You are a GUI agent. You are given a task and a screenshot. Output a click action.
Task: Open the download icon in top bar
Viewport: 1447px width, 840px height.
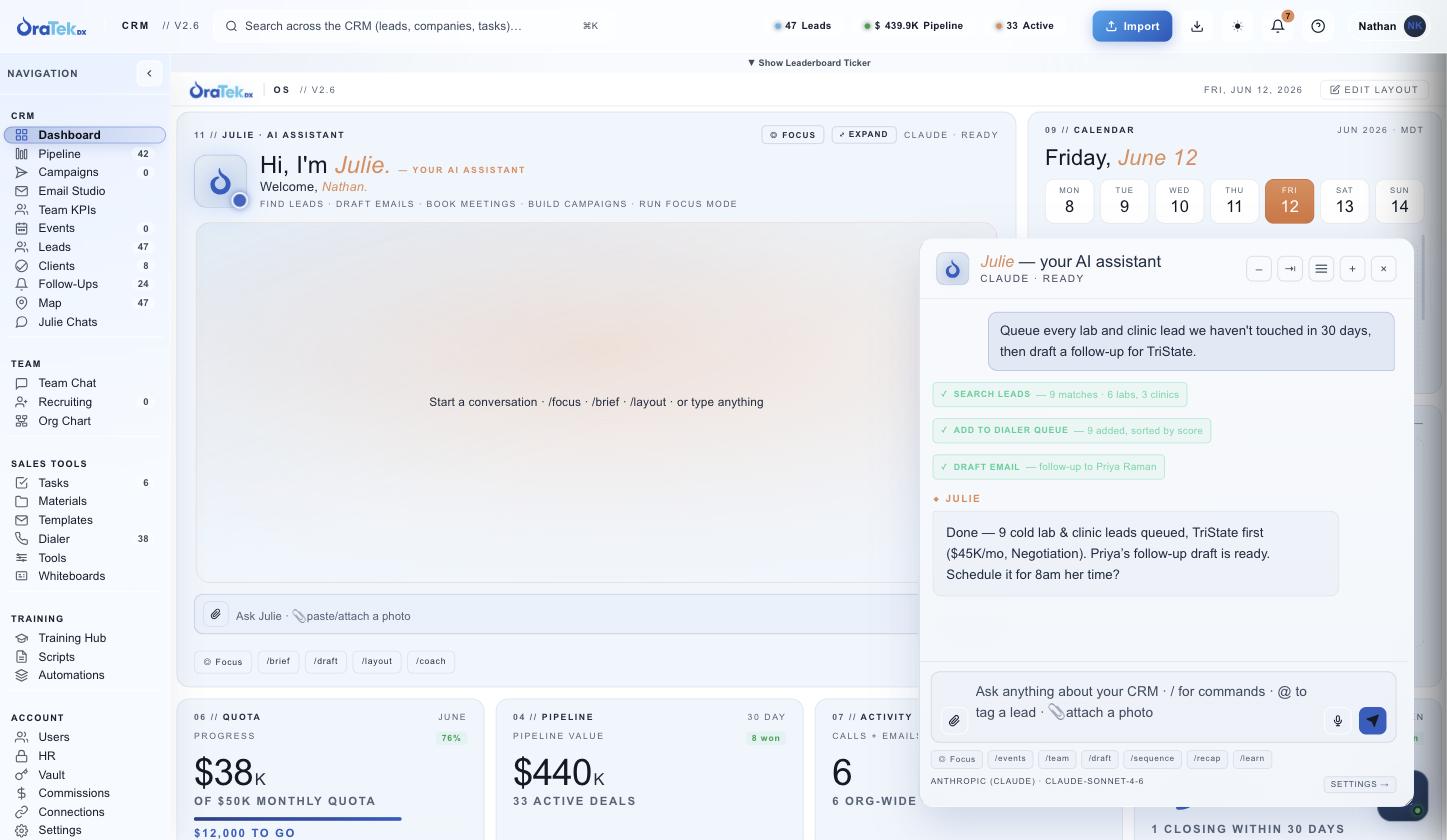(x=1197, y=26)
